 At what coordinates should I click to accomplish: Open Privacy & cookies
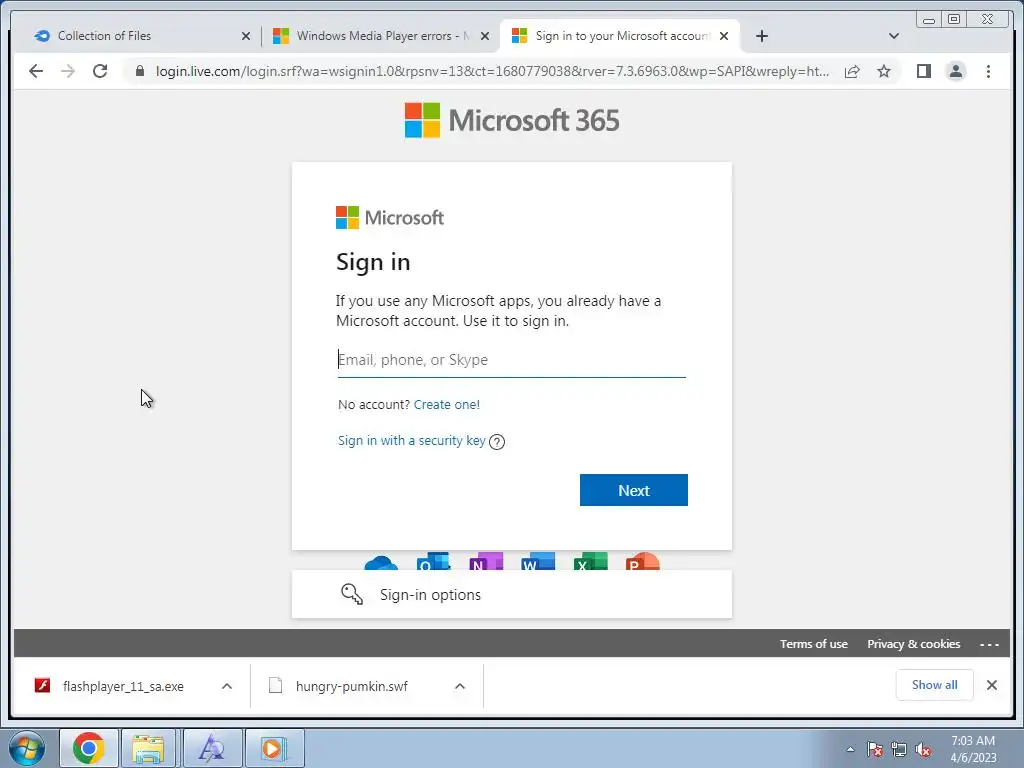click(x=914, y=644)
